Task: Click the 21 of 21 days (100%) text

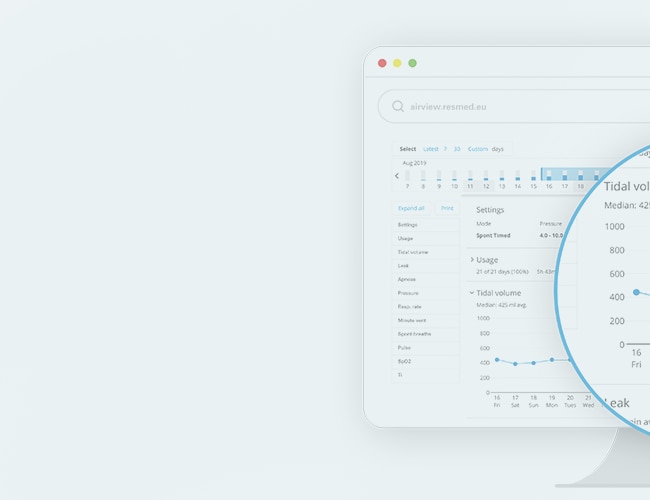Action: pos(502,272)
